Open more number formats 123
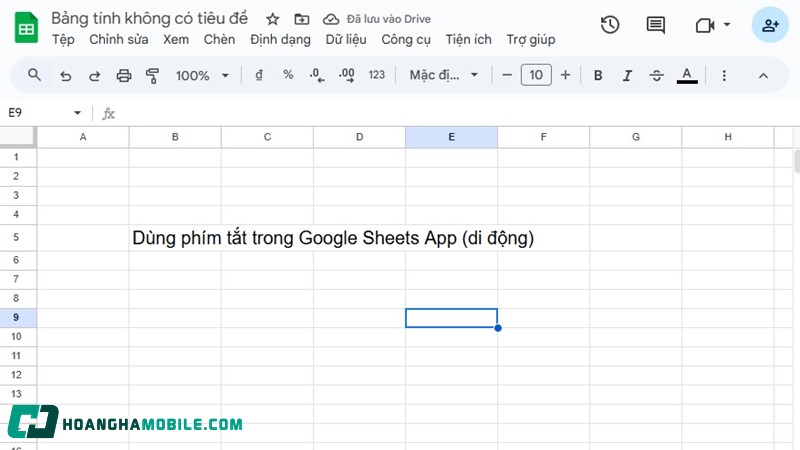The width and height of the screenshot is (800, 450). click(x=377, y=75)
